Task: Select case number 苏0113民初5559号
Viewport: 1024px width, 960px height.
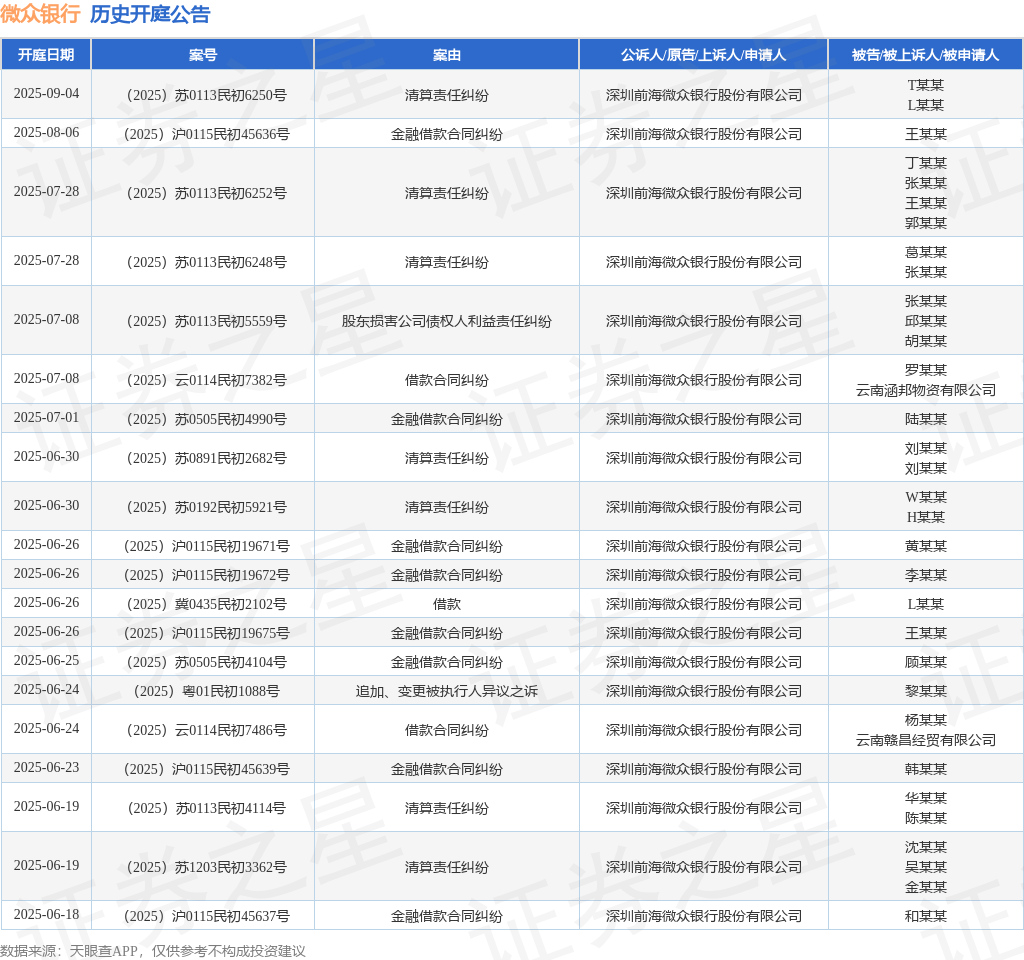Action: coord(206,321)
